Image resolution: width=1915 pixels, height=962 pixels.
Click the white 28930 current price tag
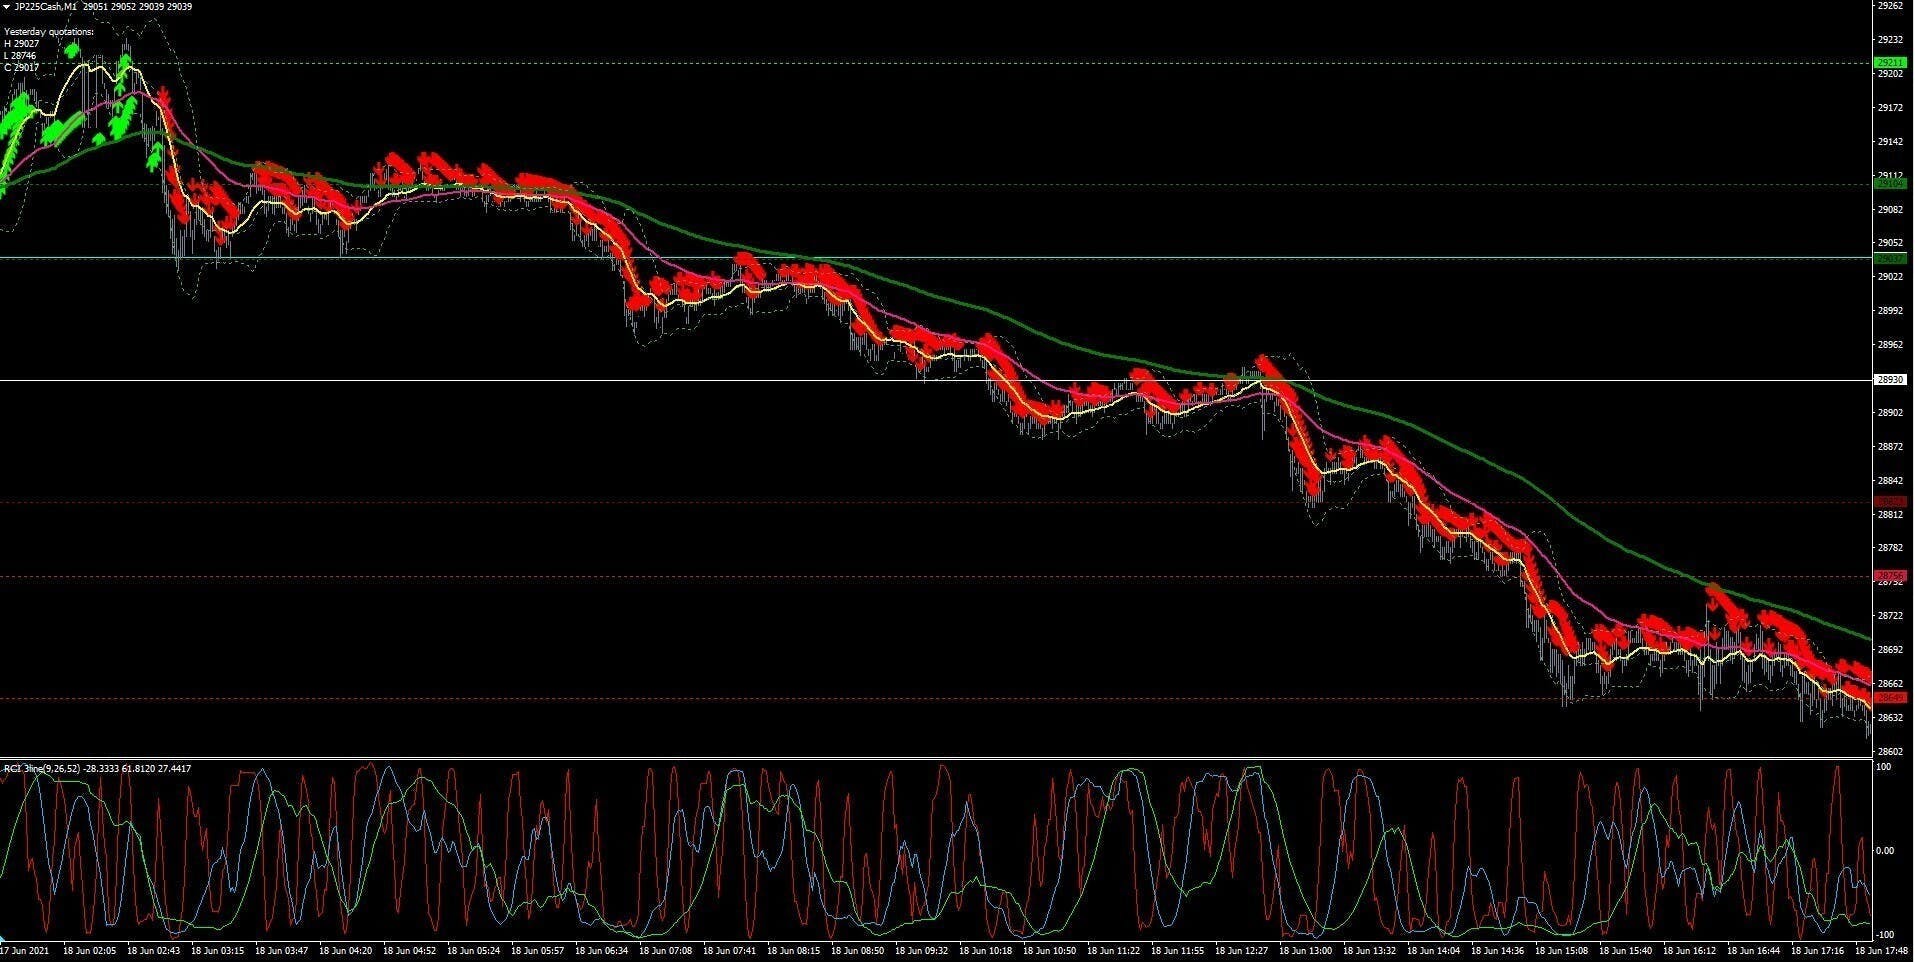pyautogui.click(x=1890, y=380)
